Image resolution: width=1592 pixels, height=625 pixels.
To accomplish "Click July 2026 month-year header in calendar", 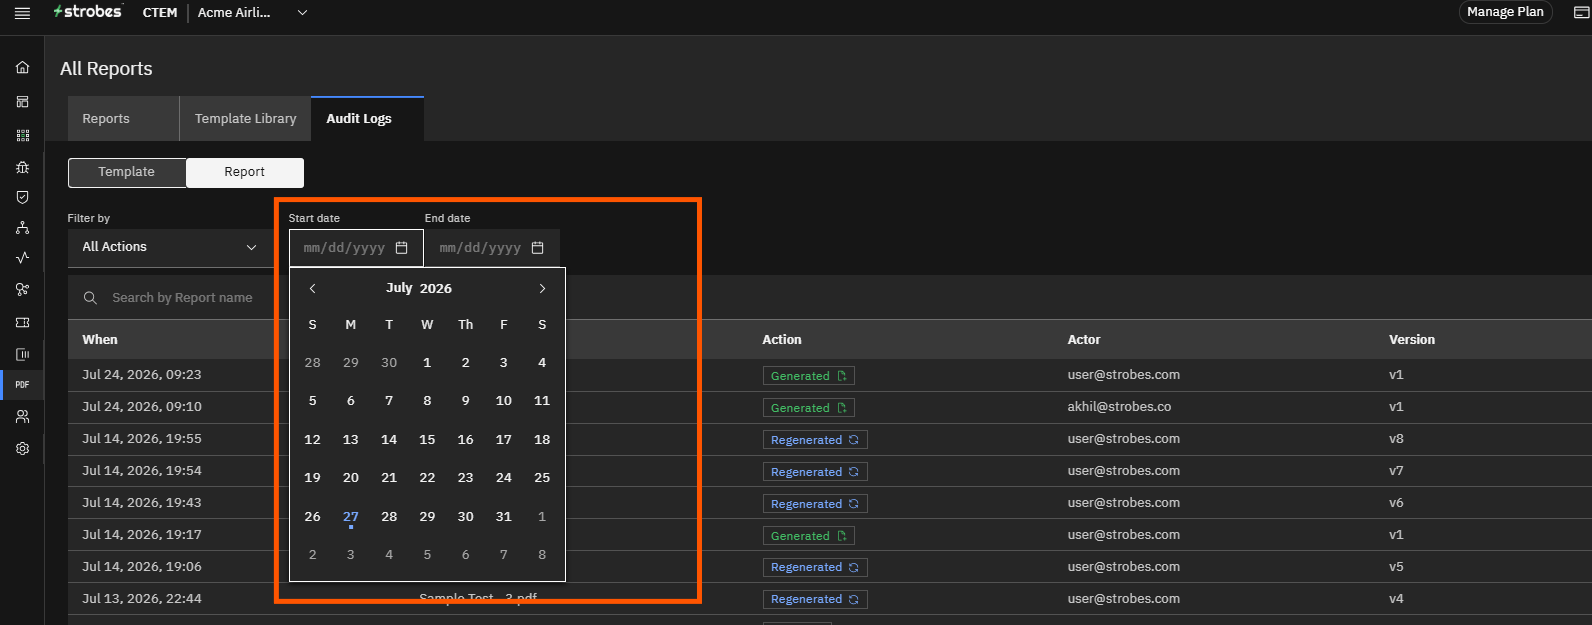I will 419,288.
